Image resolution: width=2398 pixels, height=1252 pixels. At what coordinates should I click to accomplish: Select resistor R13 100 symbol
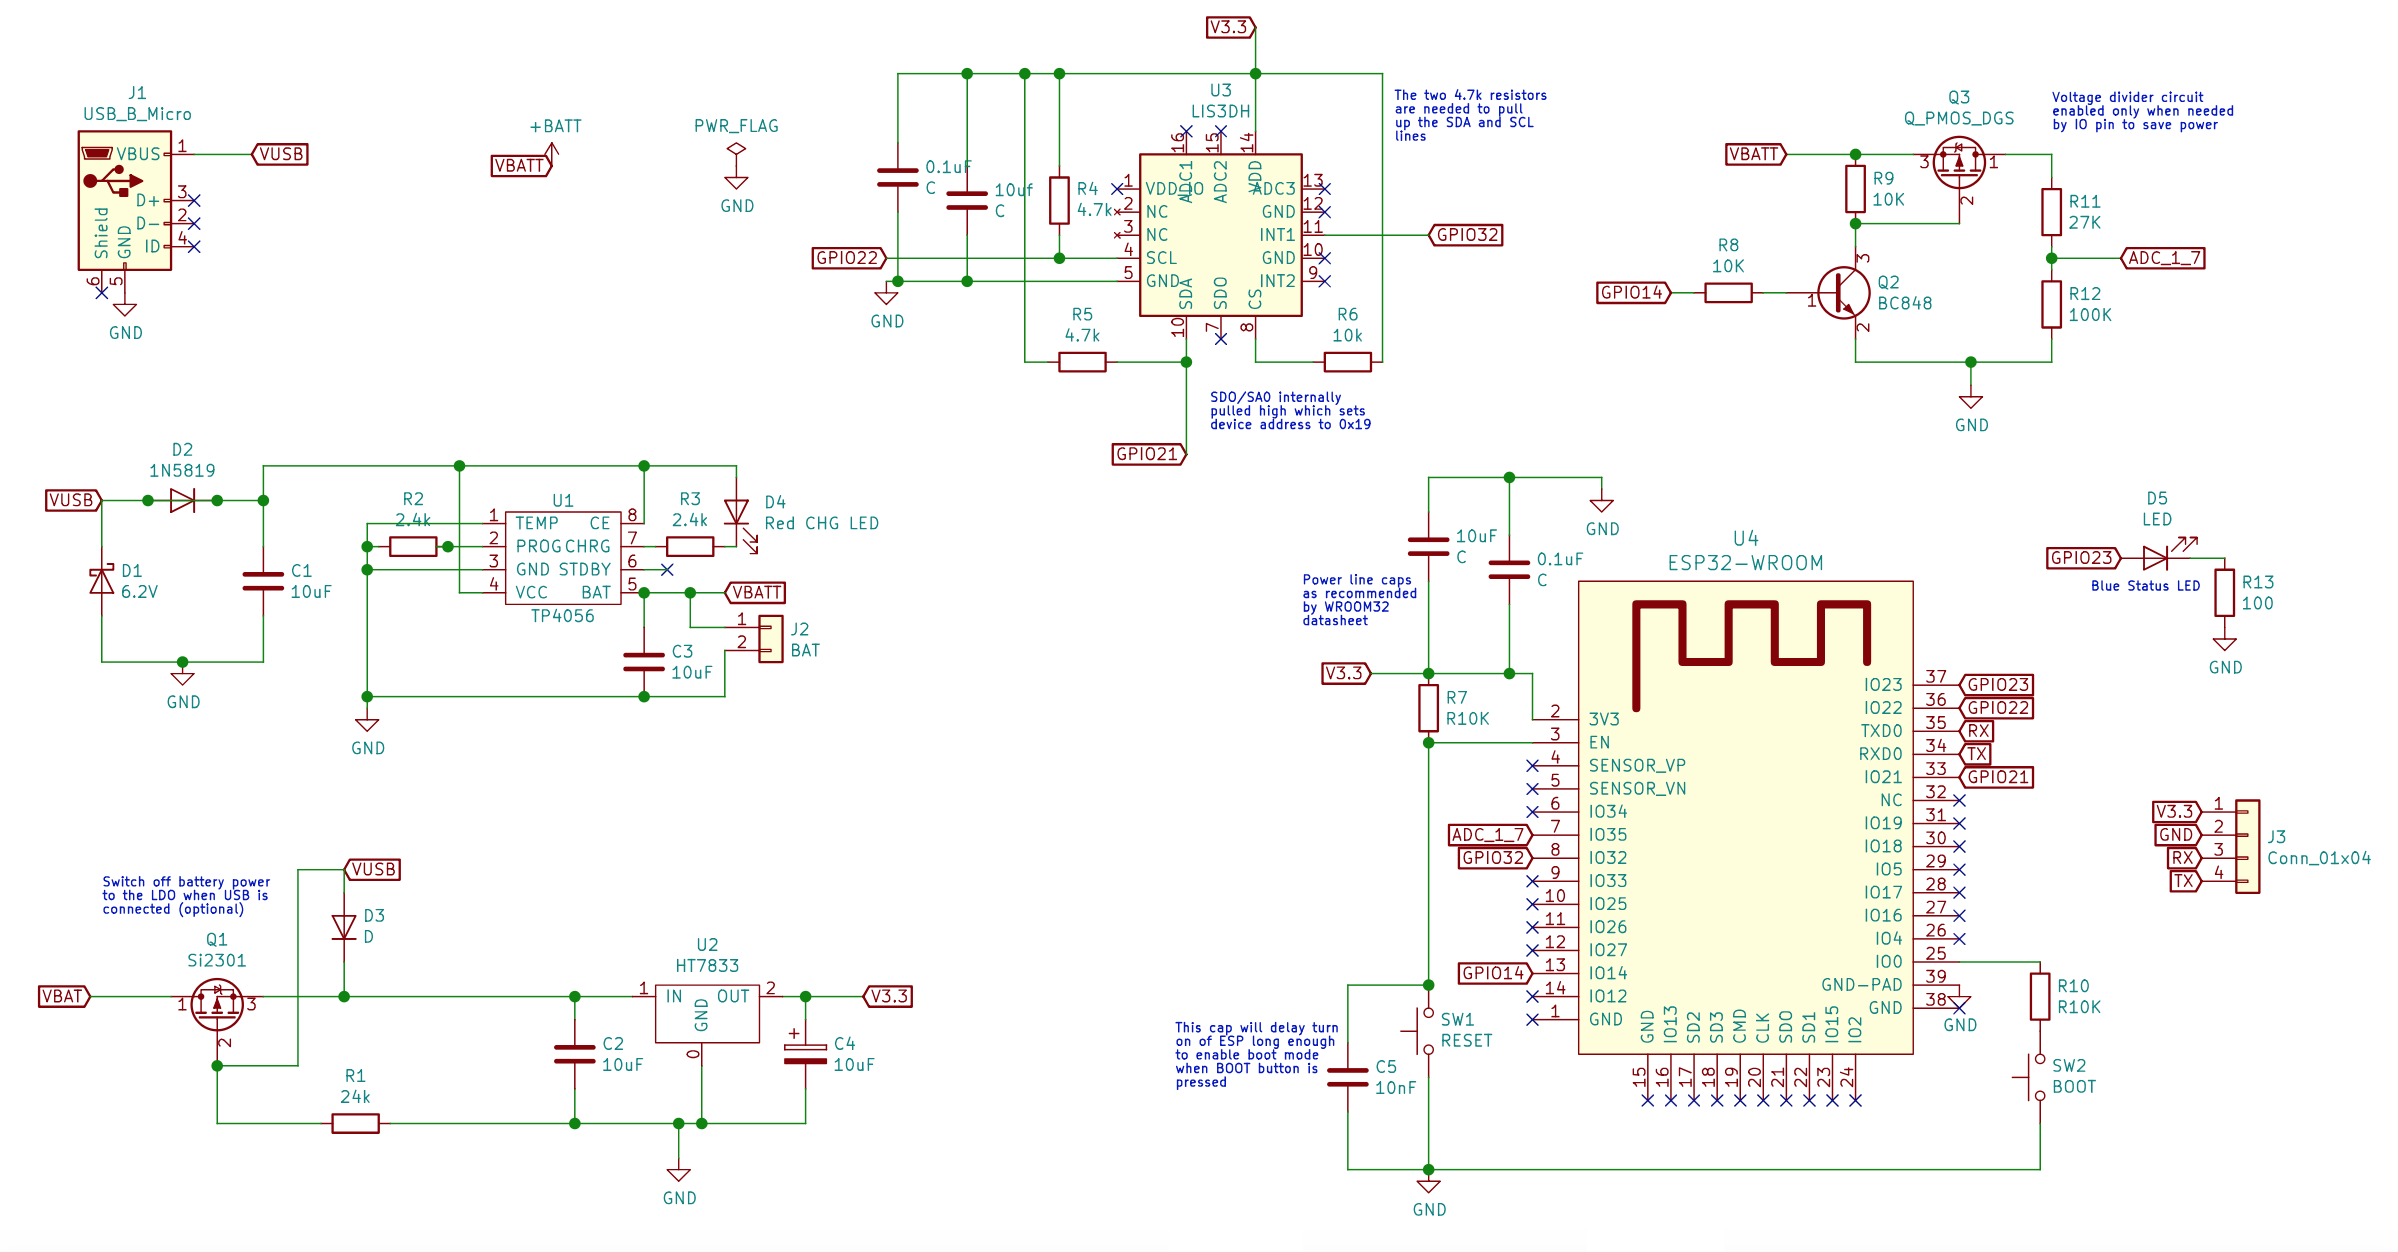[2225, 592]
